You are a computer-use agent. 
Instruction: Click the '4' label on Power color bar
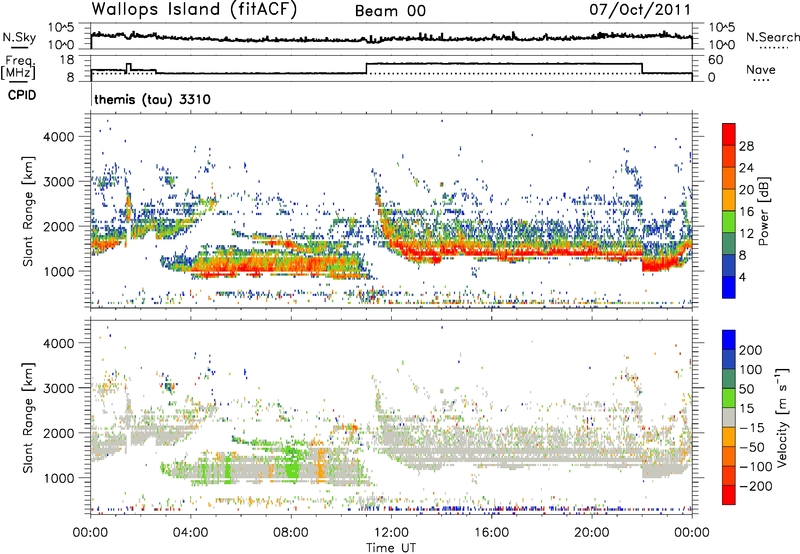coord(742,277)
